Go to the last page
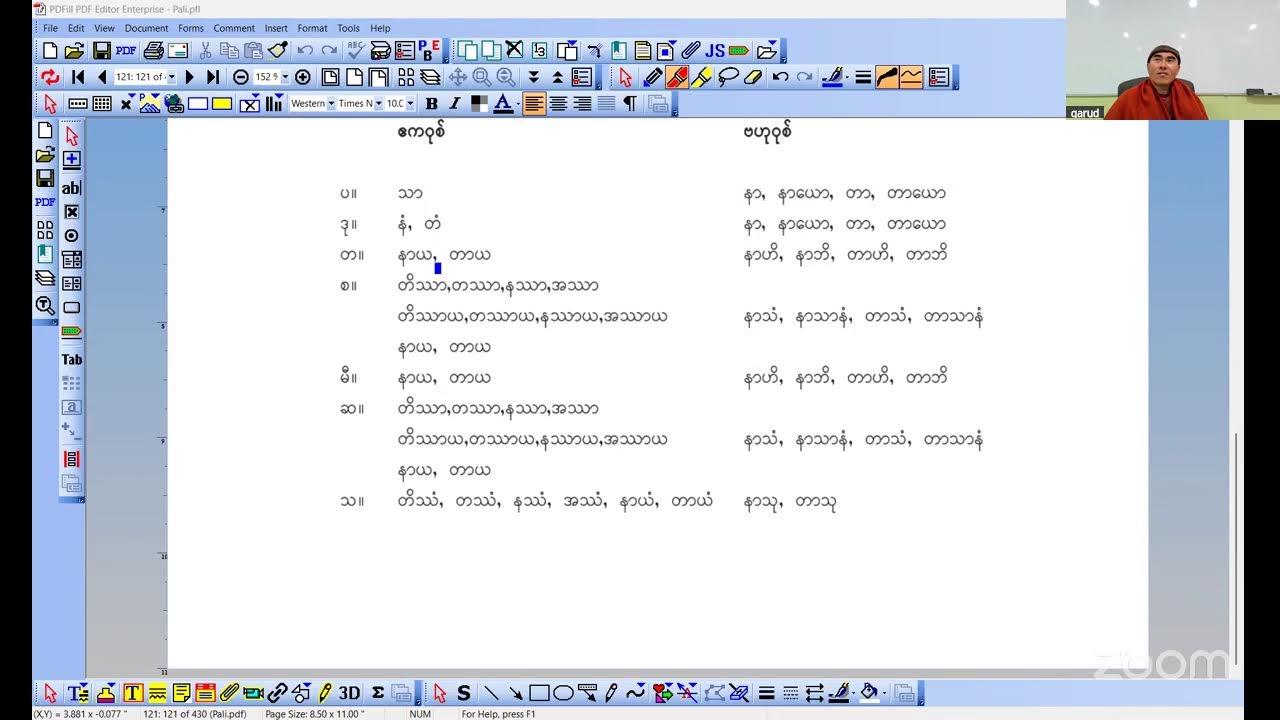Screen dimensions: 1280x720 [212, 77]
